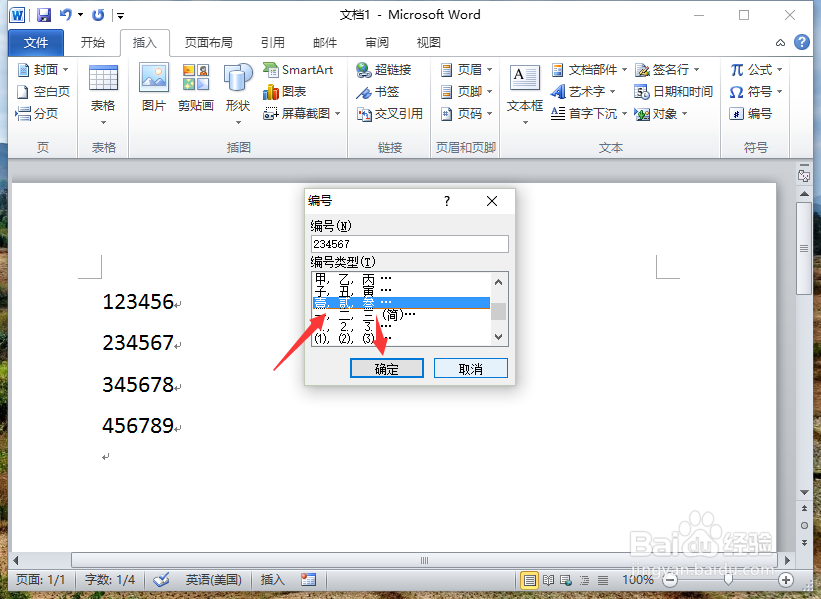Create a hyperlink using 超链接 icon
821x599 pixels.
tap(378, 70)
